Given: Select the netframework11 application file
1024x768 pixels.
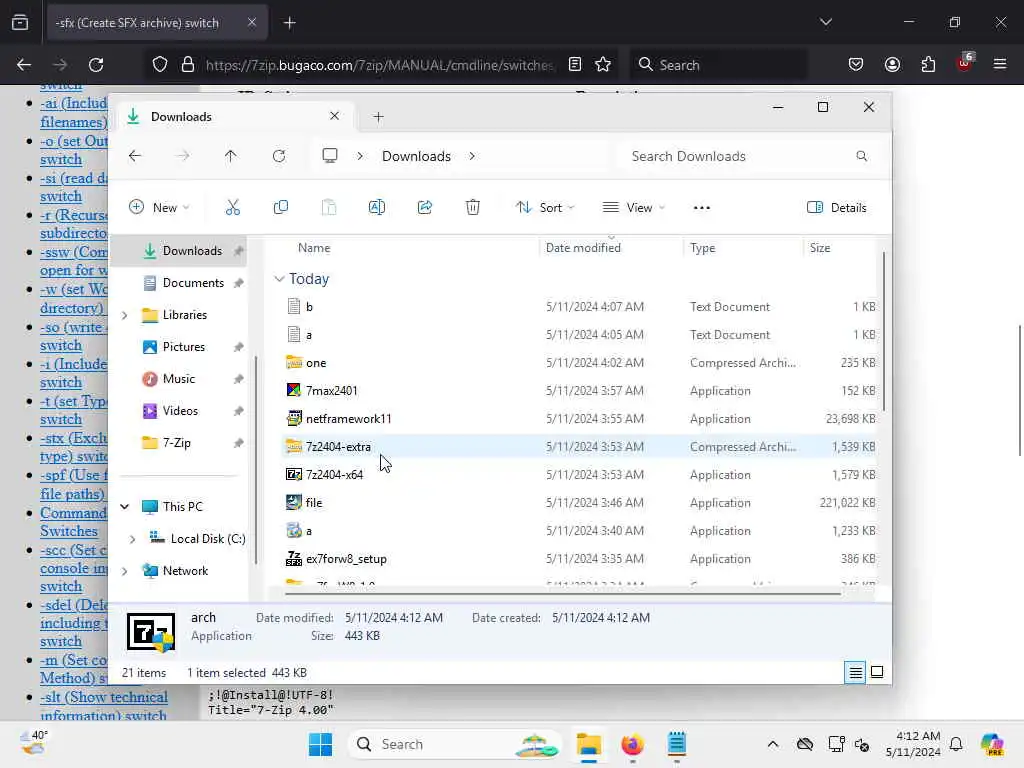Looking at the screenshot, I should tap(580, 419).
